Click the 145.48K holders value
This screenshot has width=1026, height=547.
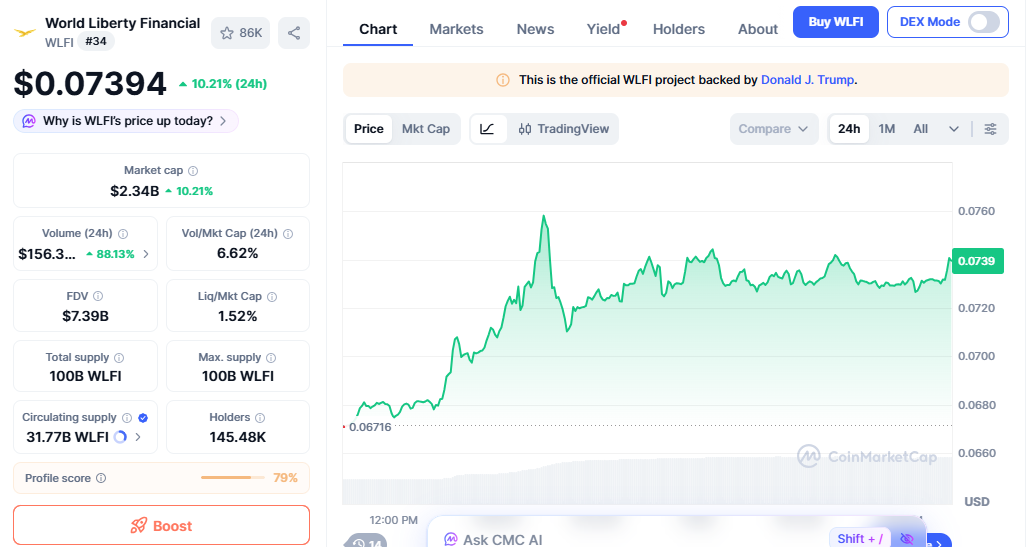tap(238, 437)
